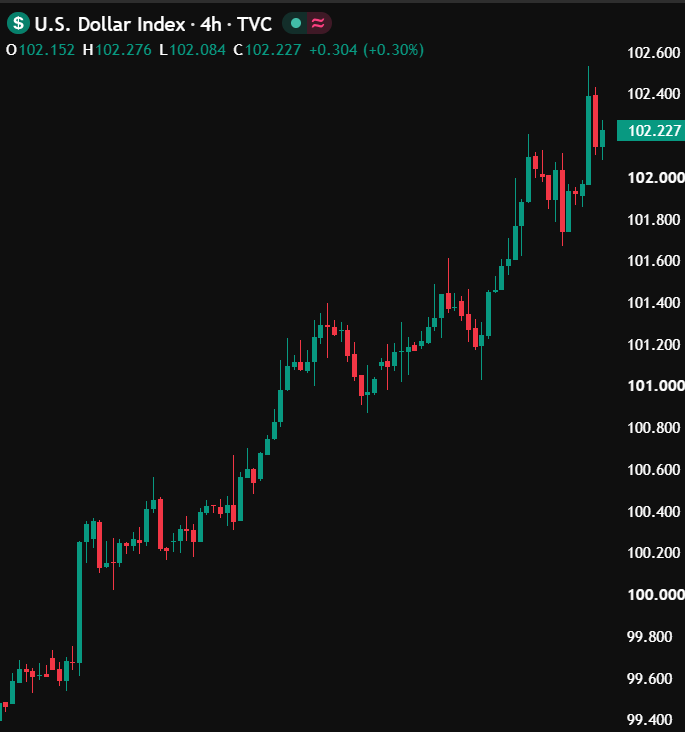Click the open value O102.152
The image size is (685, 732).
[x=40, y=50]
